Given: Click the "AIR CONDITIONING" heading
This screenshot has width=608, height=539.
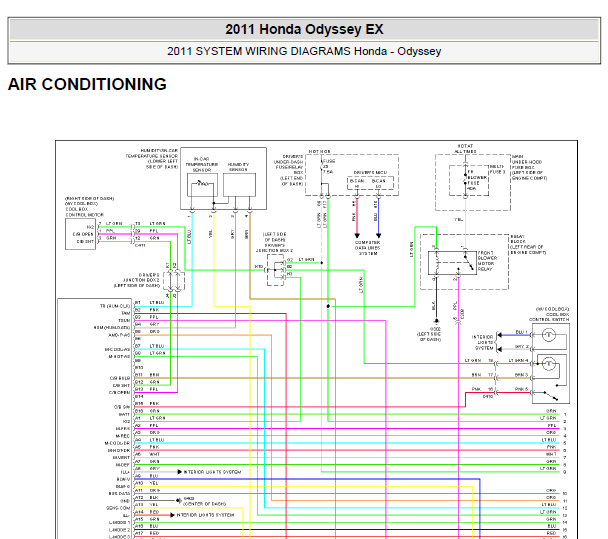Looking at the screenshot, I should [87, 84].
